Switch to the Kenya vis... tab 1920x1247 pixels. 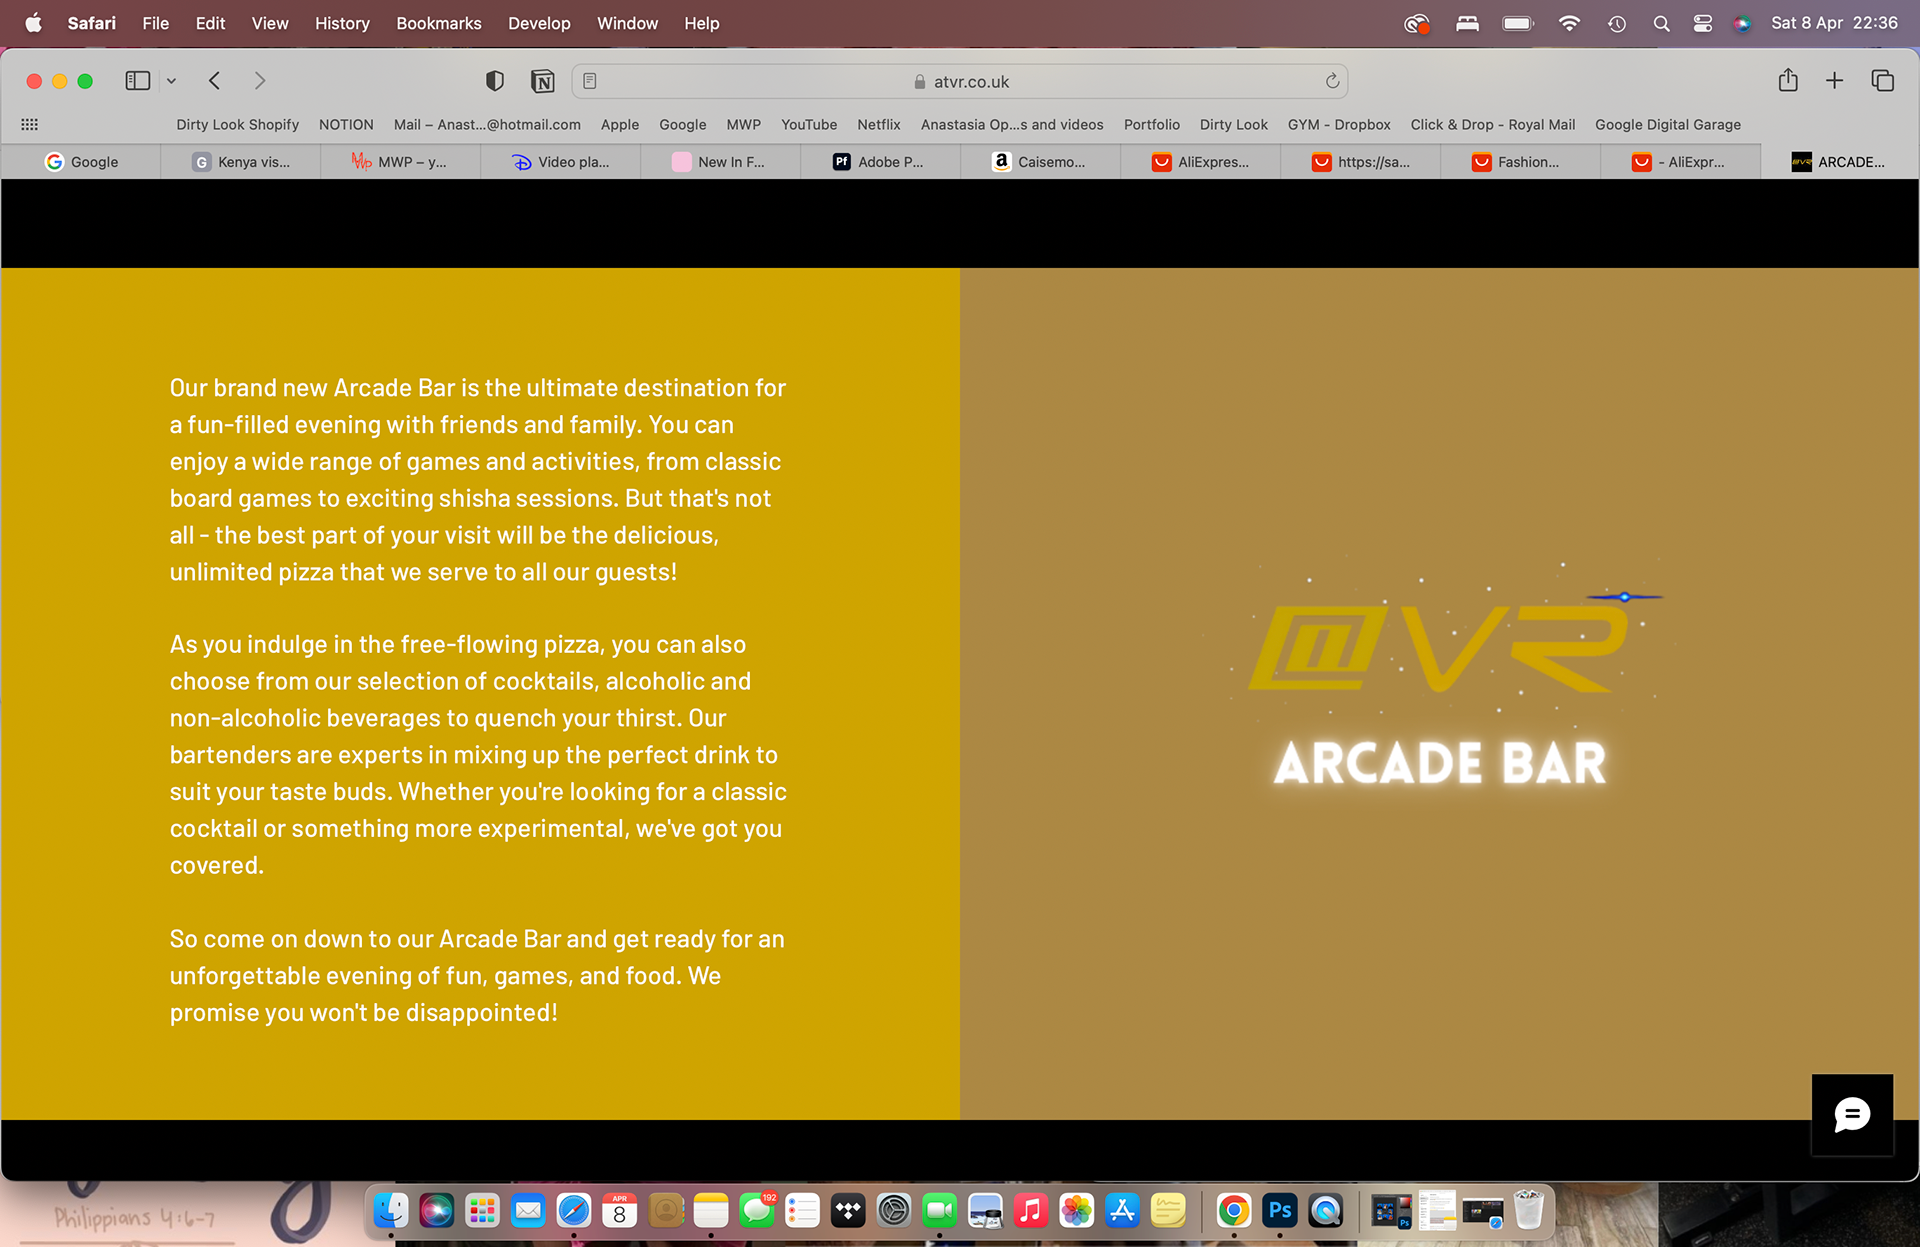(x=241, y=162)
